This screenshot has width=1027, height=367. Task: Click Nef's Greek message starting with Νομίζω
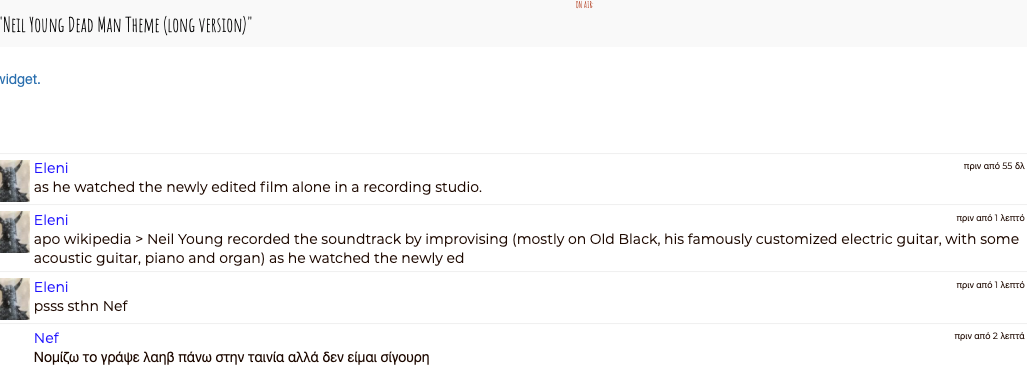231,358
